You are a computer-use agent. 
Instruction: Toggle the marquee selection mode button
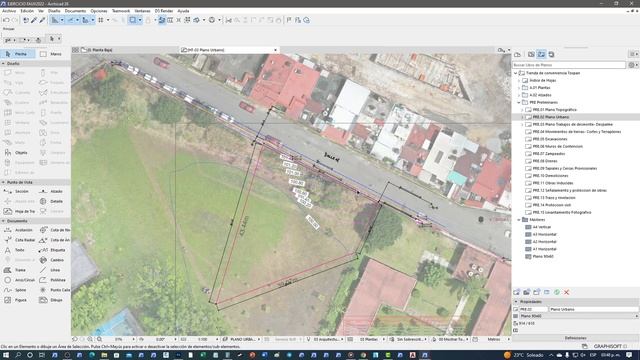(x=133, y=20)
